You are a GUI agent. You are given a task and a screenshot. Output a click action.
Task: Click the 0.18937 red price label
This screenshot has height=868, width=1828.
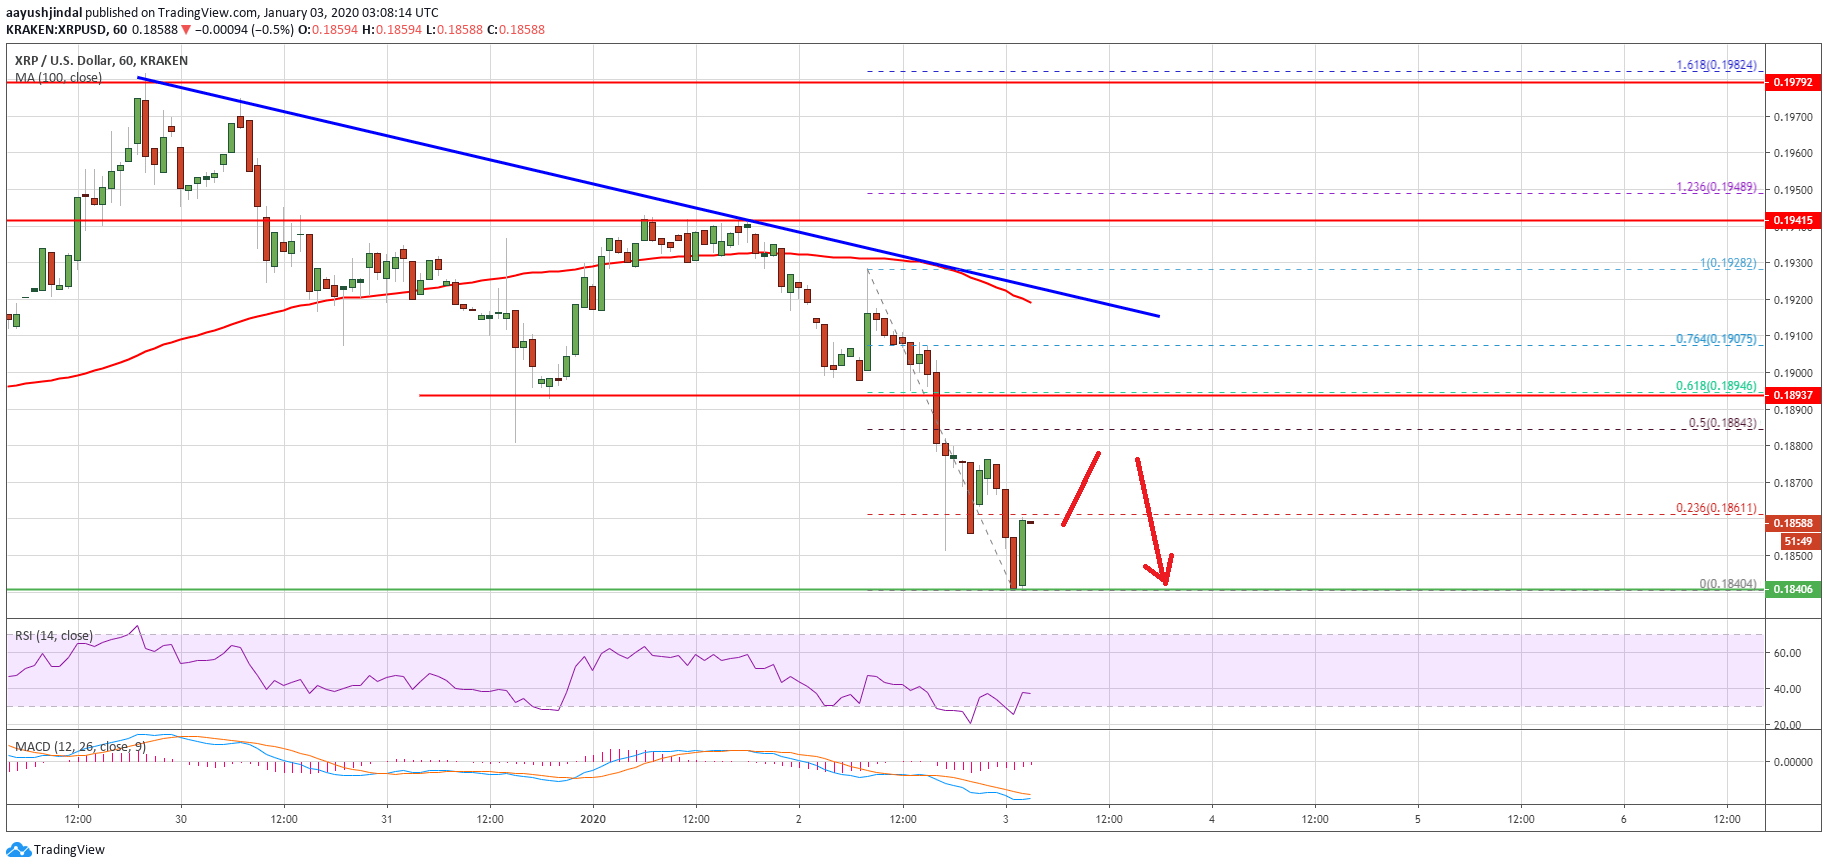1793,395
